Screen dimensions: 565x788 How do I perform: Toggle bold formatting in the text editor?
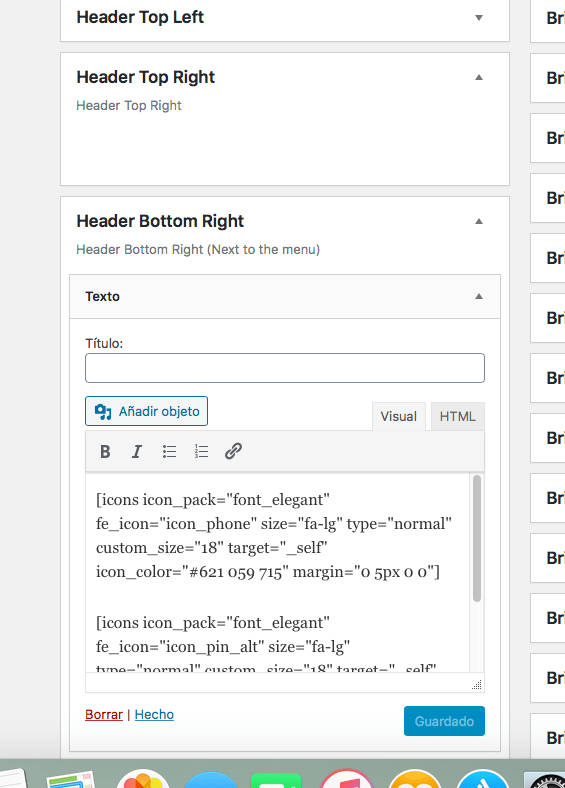click(105, 451)
